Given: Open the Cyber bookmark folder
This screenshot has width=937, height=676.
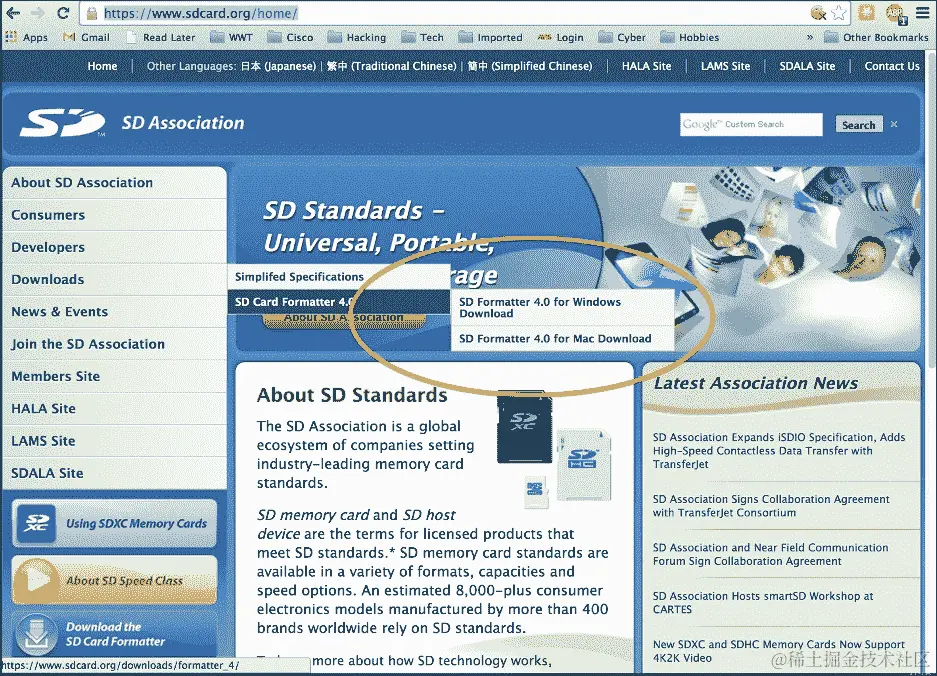Looking at the screenshot, I should tap(622, 37).
